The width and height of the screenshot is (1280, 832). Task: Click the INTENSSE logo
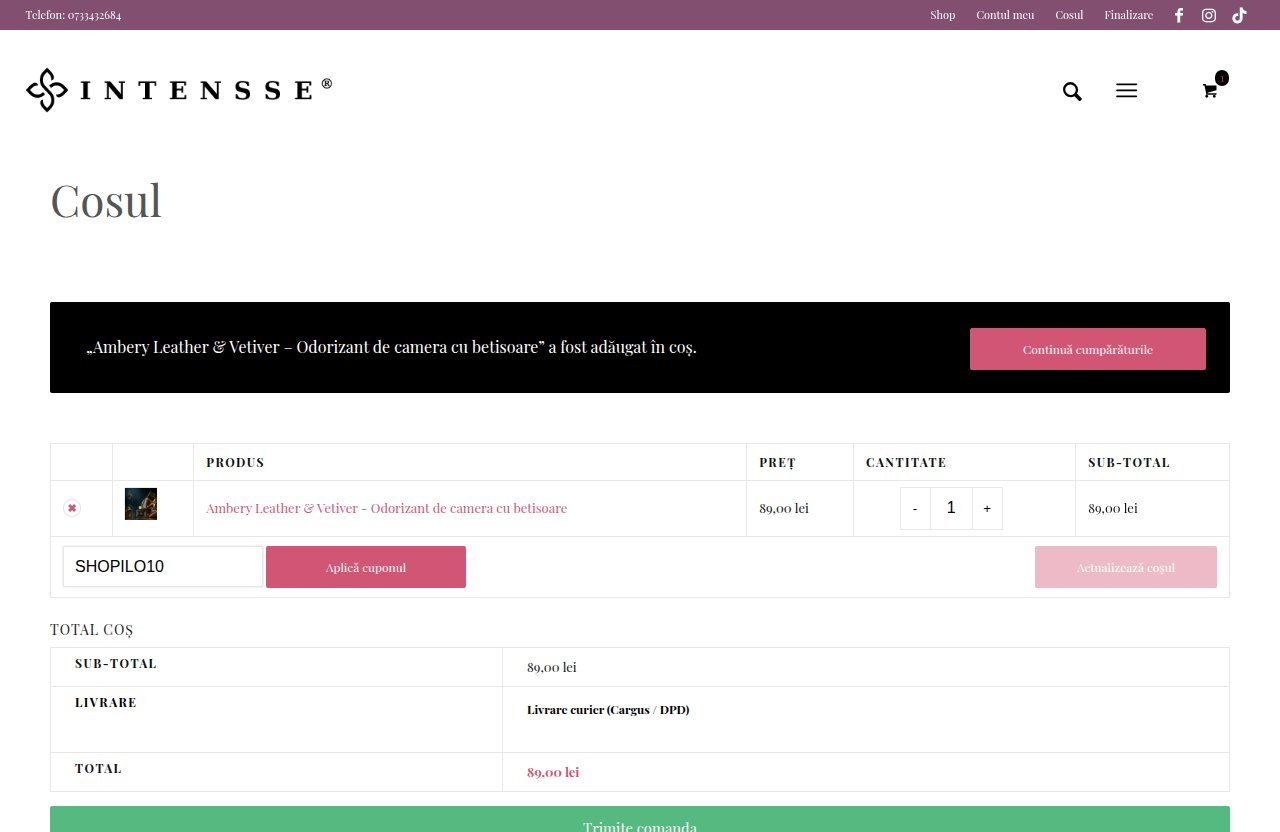coord(179,90)
